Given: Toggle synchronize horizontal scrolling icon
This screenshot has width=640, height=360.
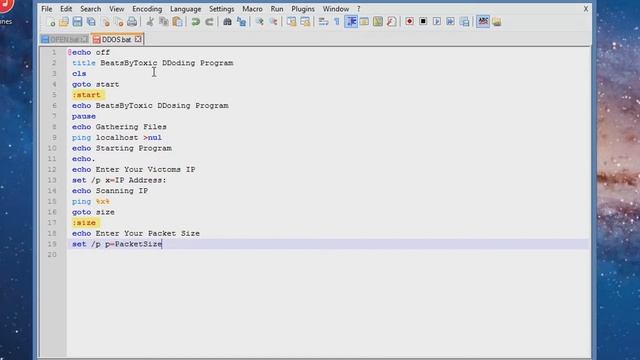Looking at the screenshot, I should click(305, 22).
